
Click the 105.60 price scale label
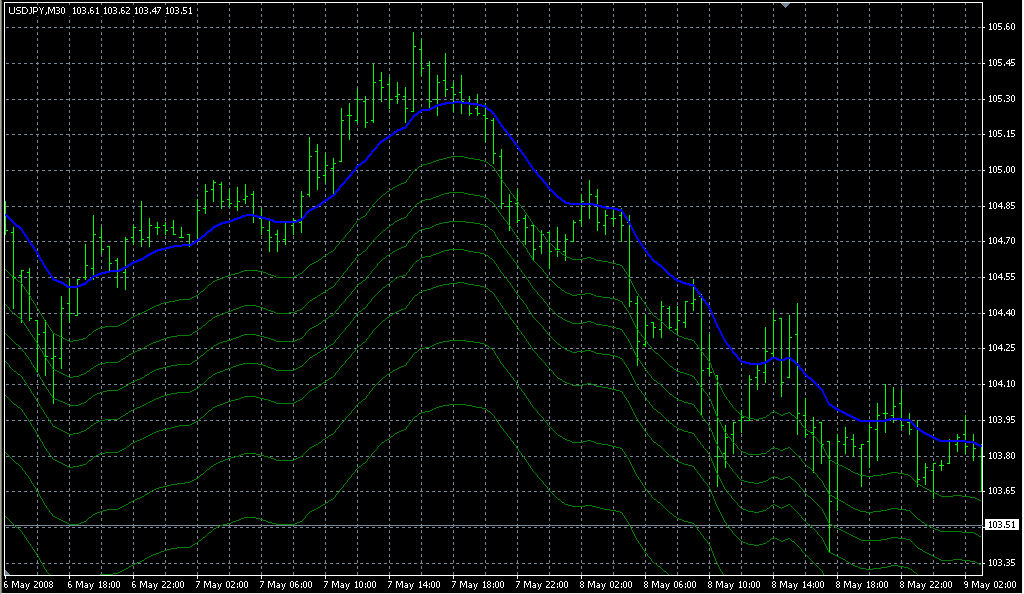[1001, 27]
